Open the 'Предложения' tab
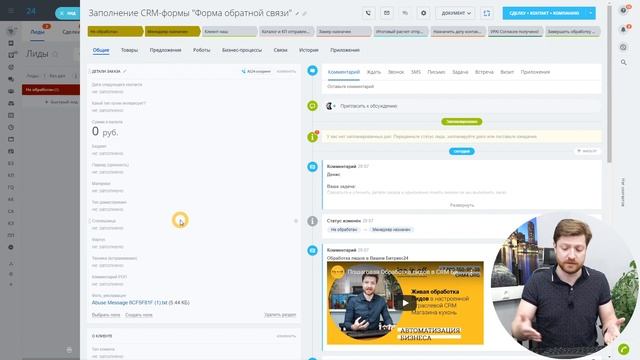The image size is (640, 360). (165, 50)
